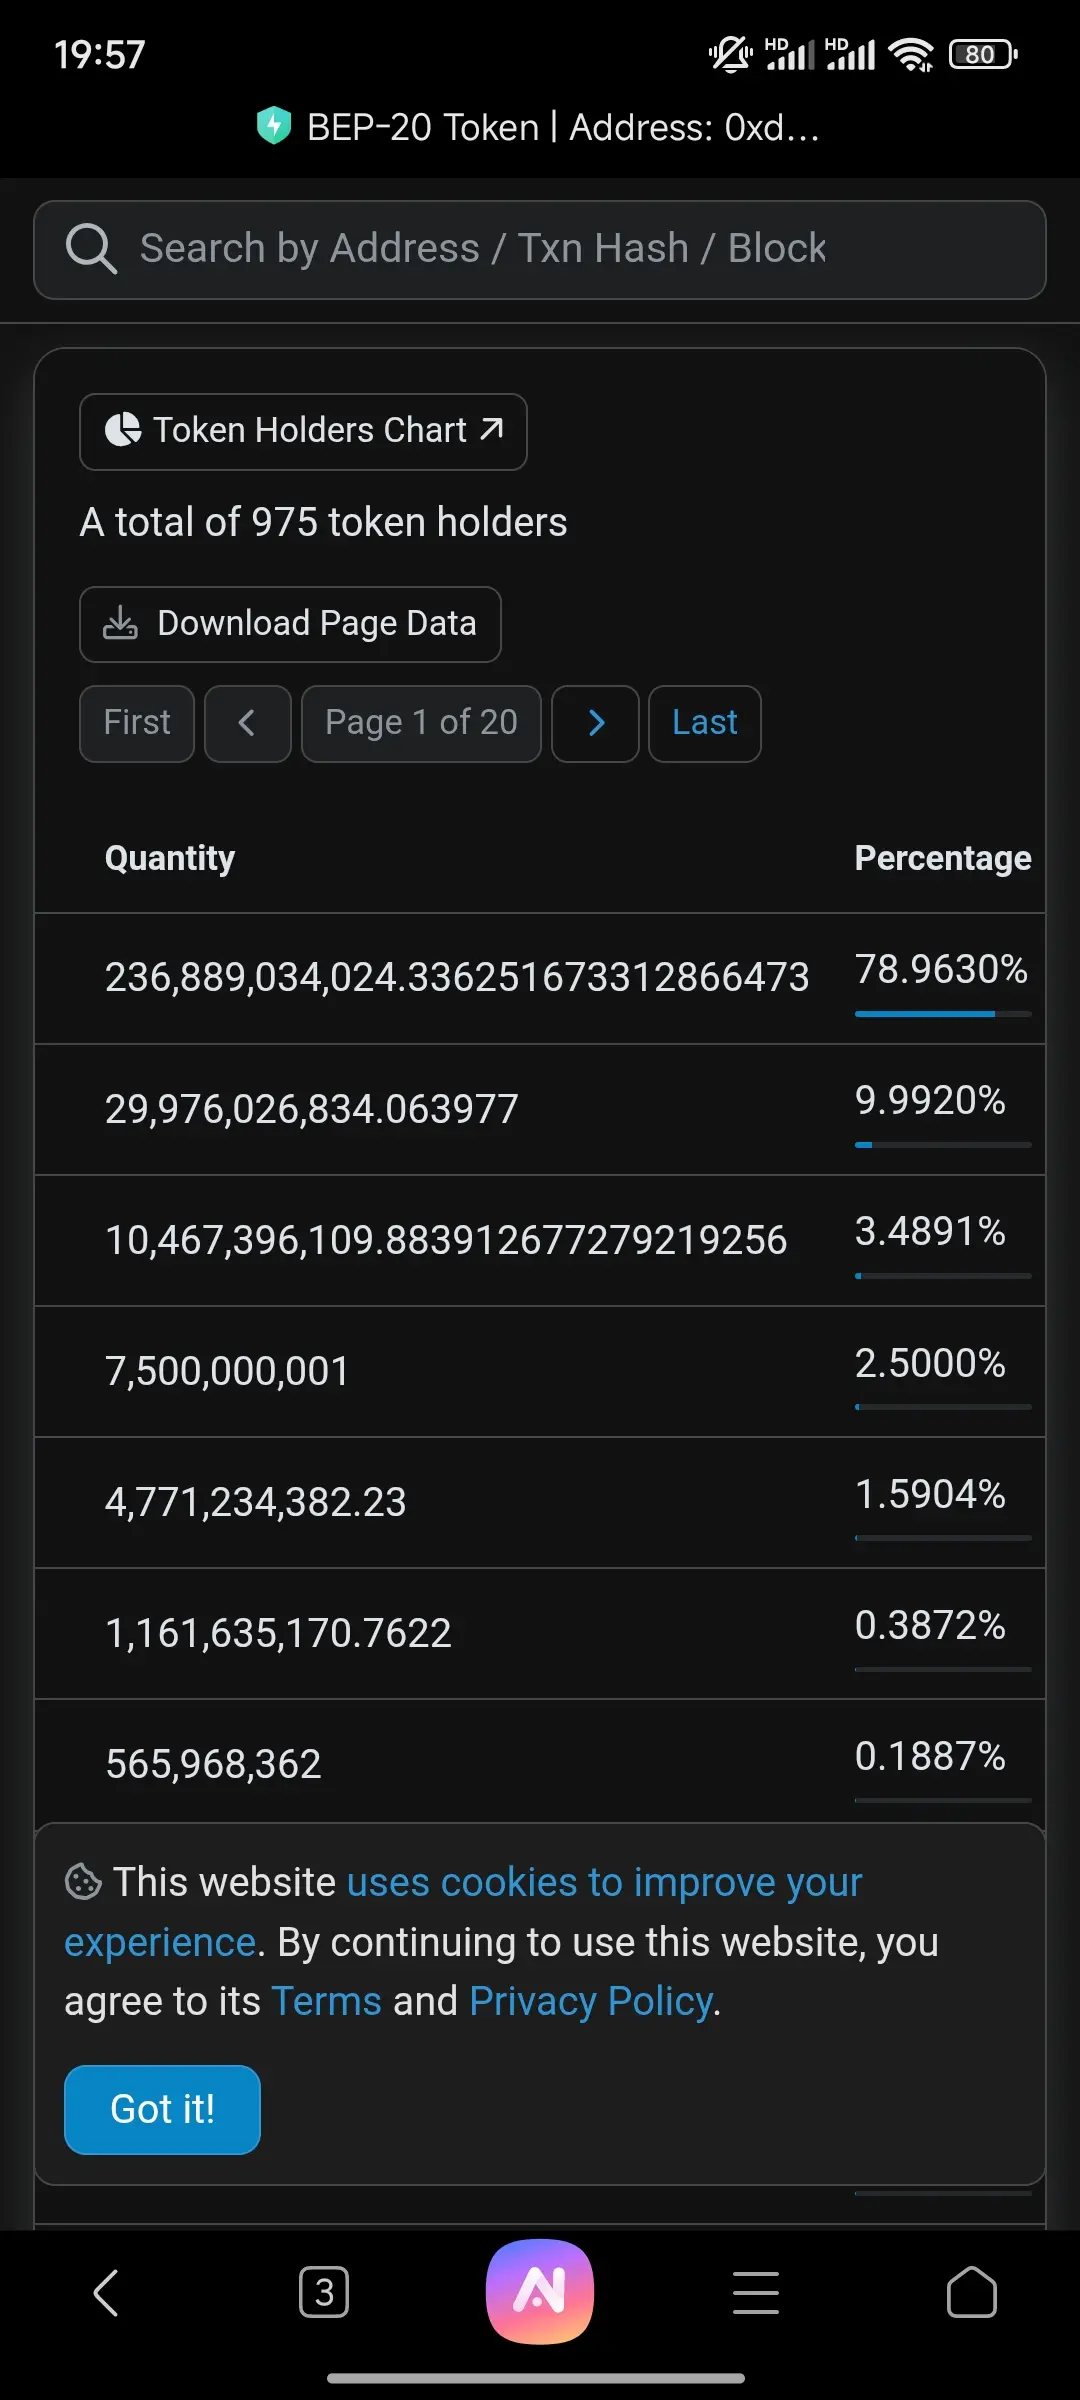The height and width of the screenshot is (2400, 1080).
Task: Open Token Holders Chart
Action: pyautogui.click(x=303, y=431)
